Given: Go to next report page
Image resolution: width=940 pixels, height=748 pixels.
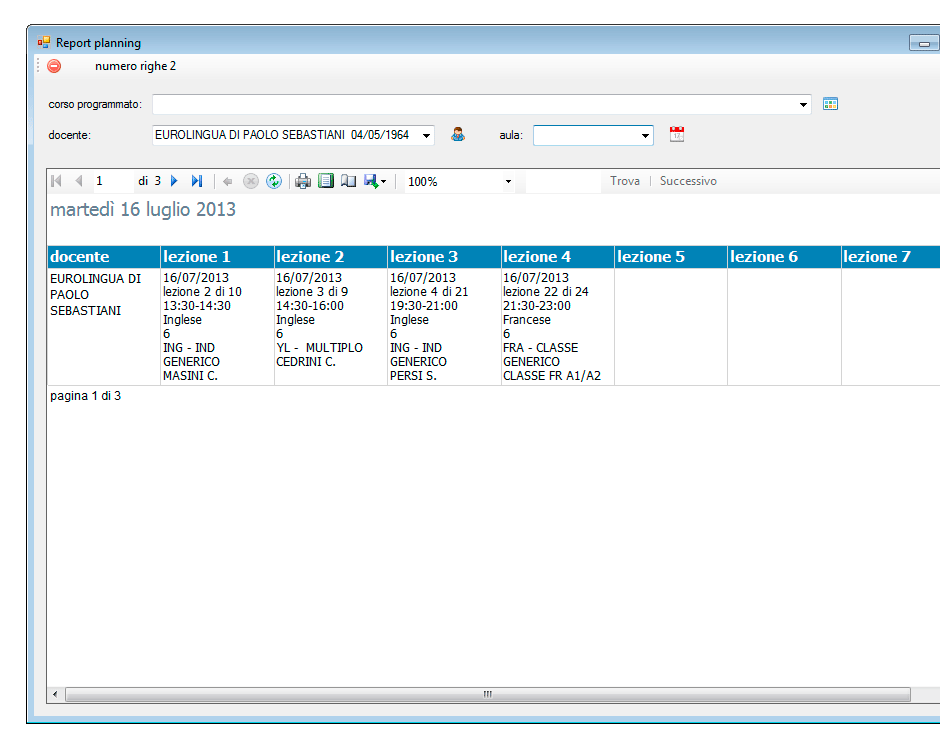Looking at the screenshot, I should click(x=174, y=181).
